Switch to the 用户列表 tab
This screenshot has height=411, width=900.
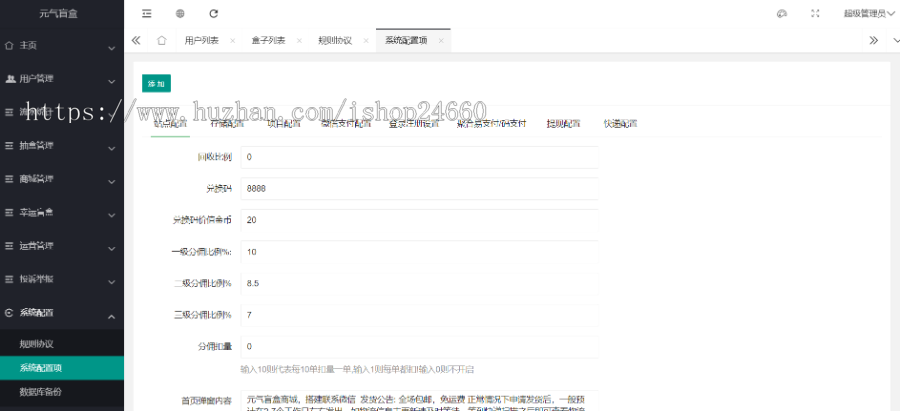pos(201,41)
